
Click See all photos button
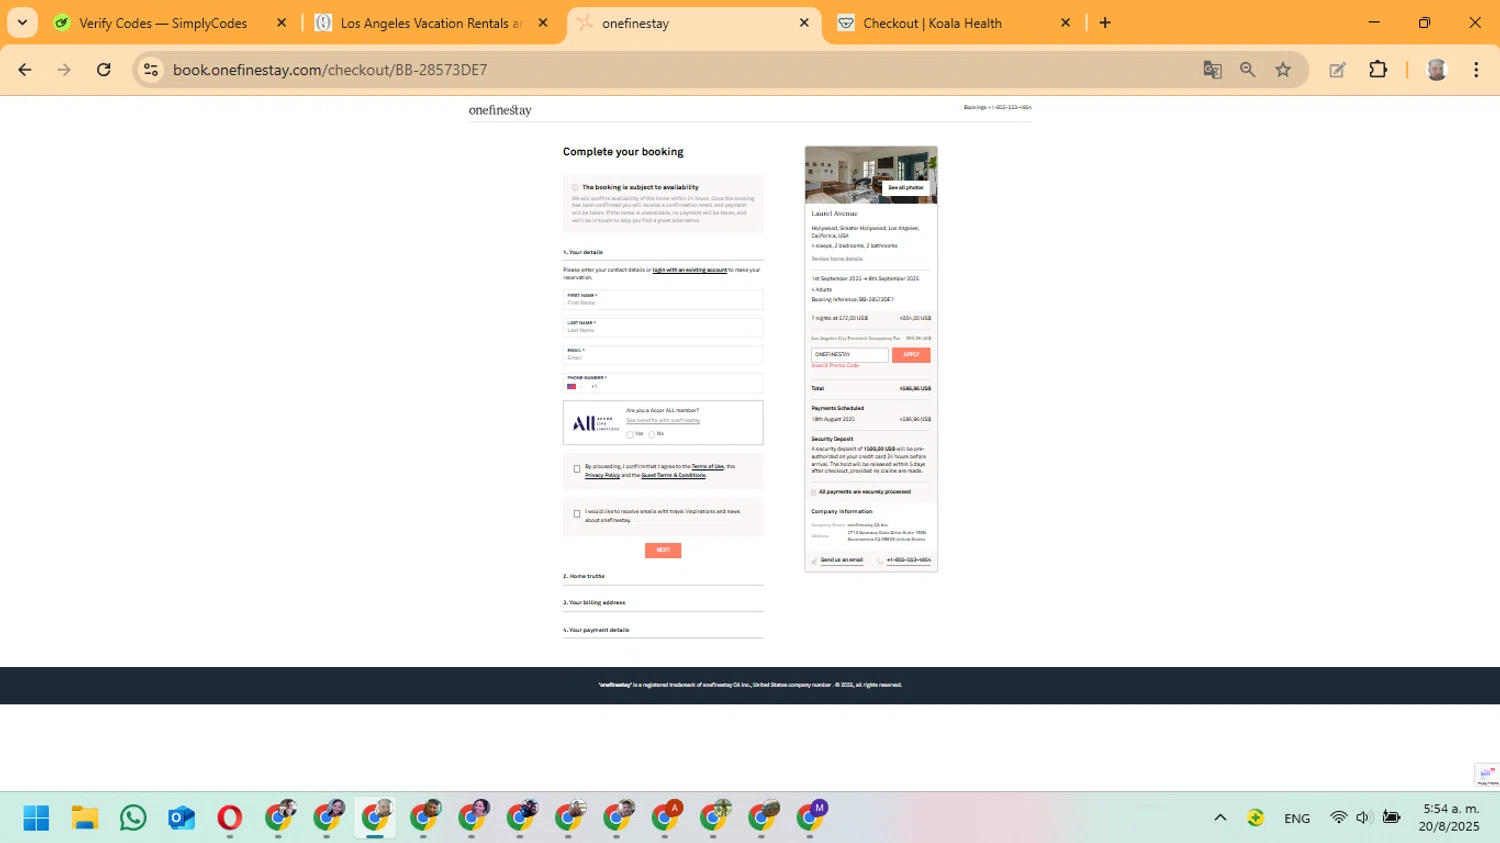[x=906, y=187]
